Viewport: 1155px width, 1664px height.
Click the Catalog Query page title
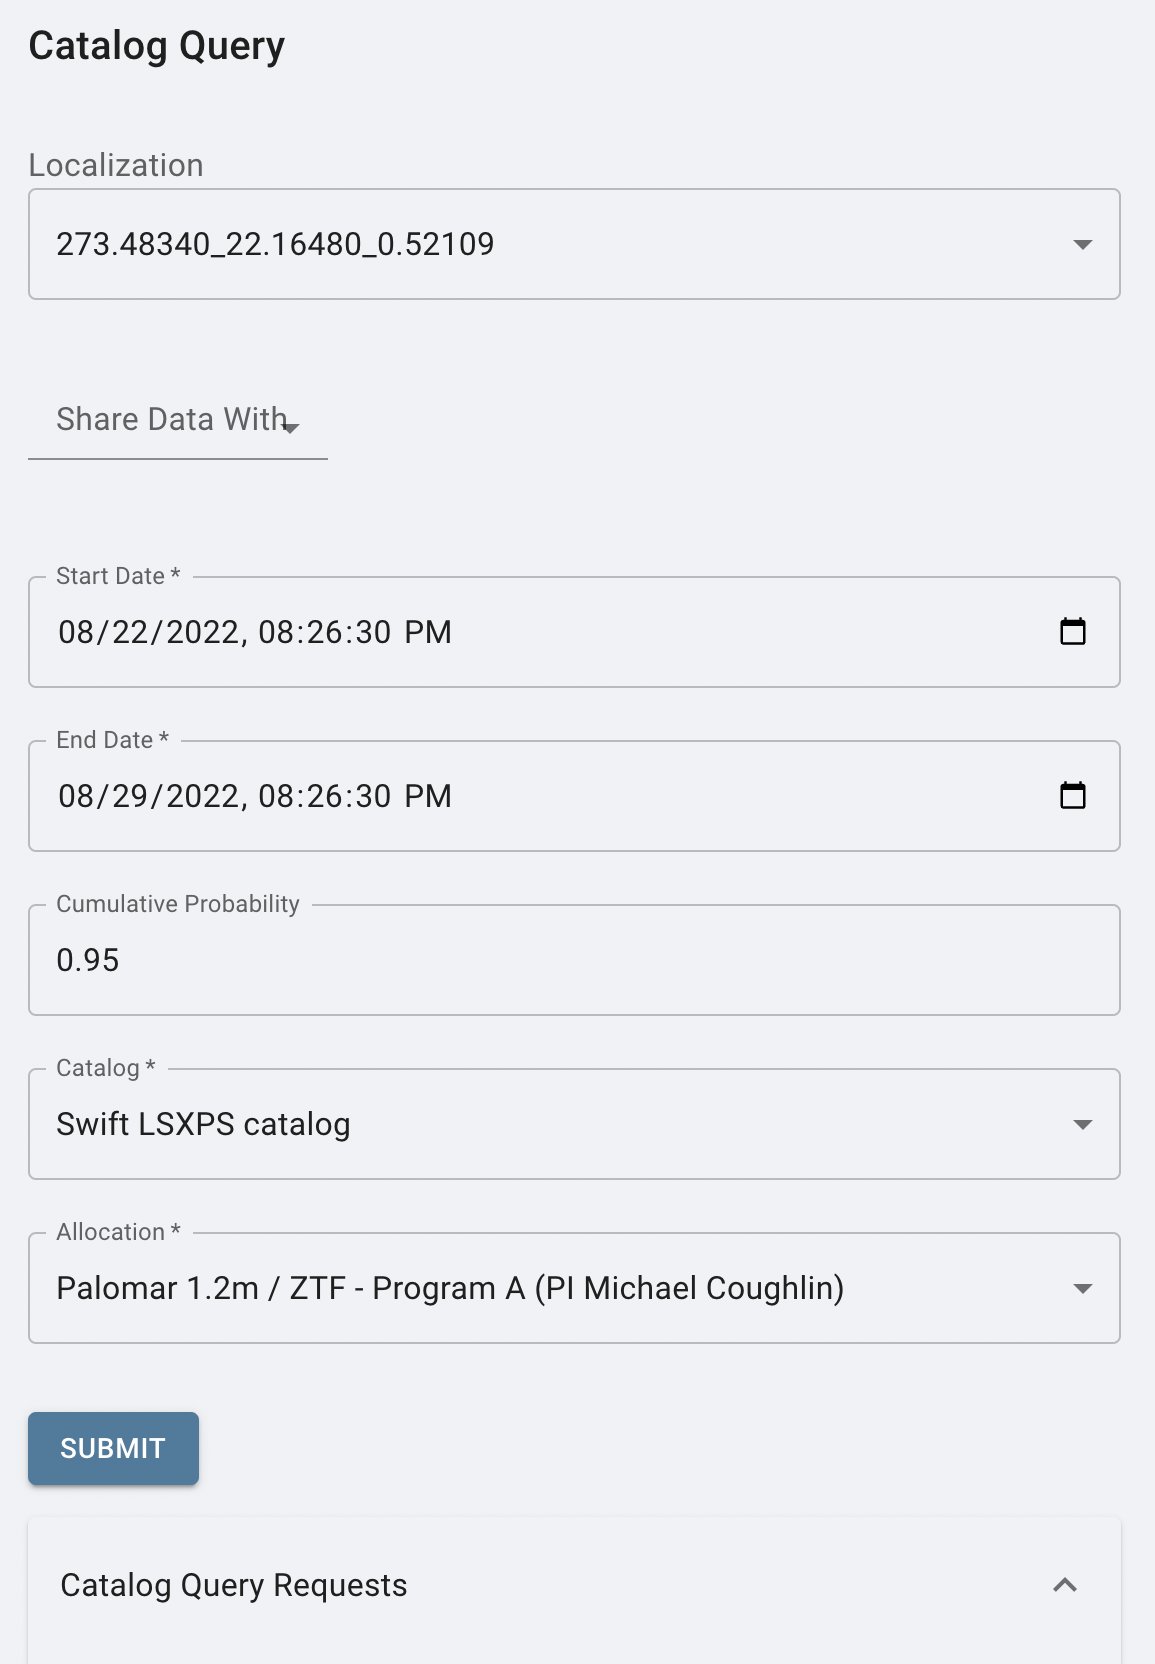pos(156,44)
